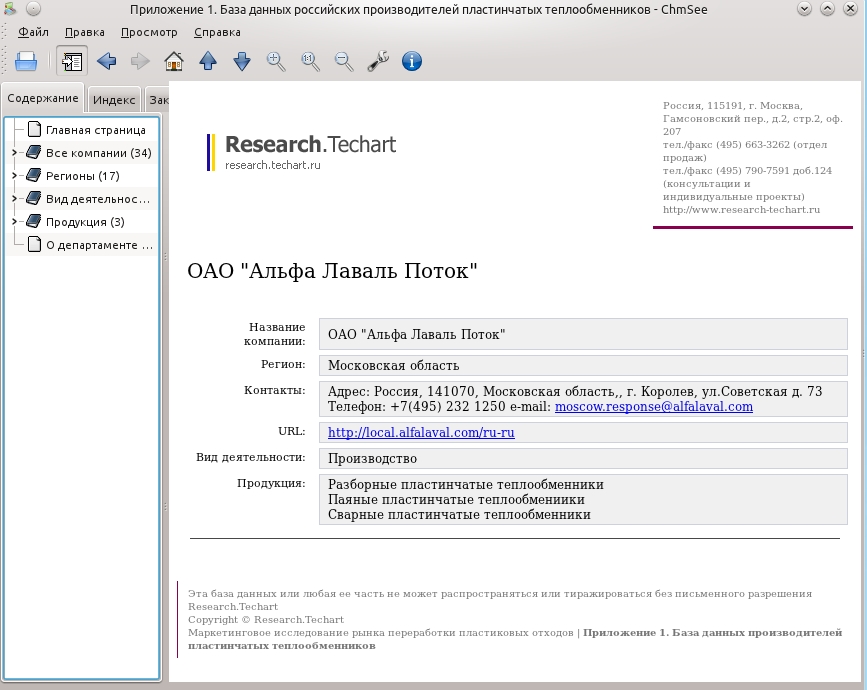Select Все компании (34) book item
Viewport: 867px width, 690px height.
click(98, 153)
